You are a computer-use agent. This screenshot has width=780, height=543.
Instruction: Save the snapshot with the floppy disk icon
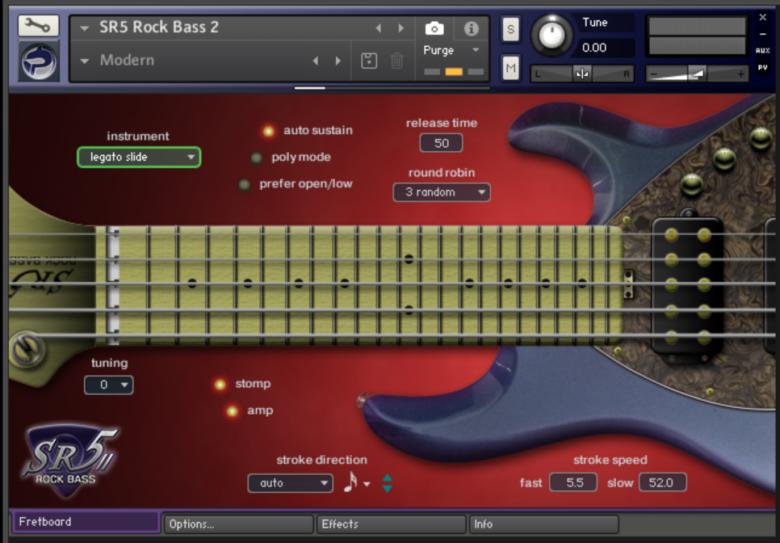click(x=369, y=61)
